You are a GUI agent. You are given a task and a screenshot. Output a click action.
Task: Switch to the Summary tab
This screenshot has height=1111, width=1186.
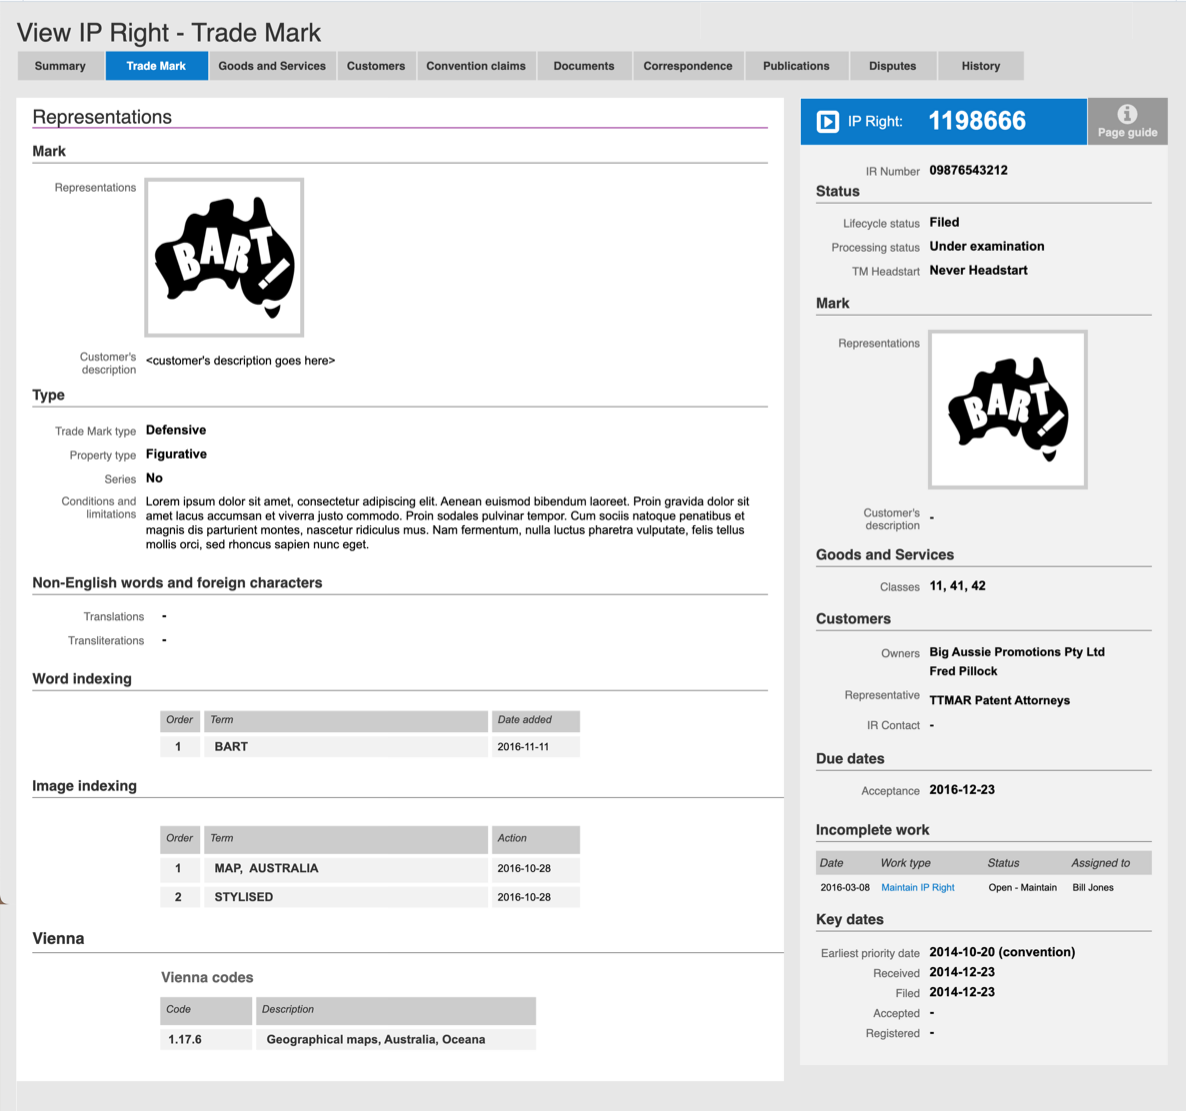(60, 66)
